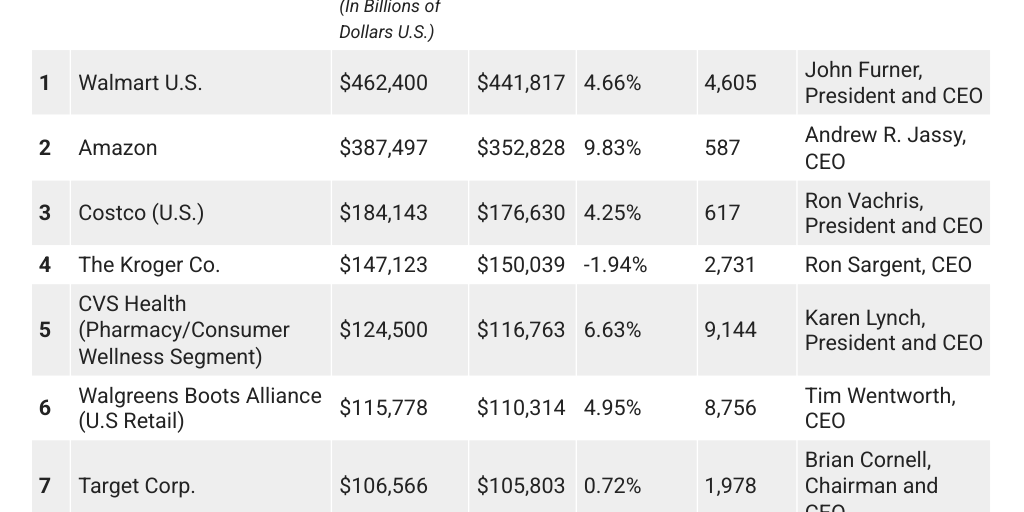The width and height of the screenshot is (1024, 512).
Task: Select The Kroger Co. name cell
Action: click(149, 265)
